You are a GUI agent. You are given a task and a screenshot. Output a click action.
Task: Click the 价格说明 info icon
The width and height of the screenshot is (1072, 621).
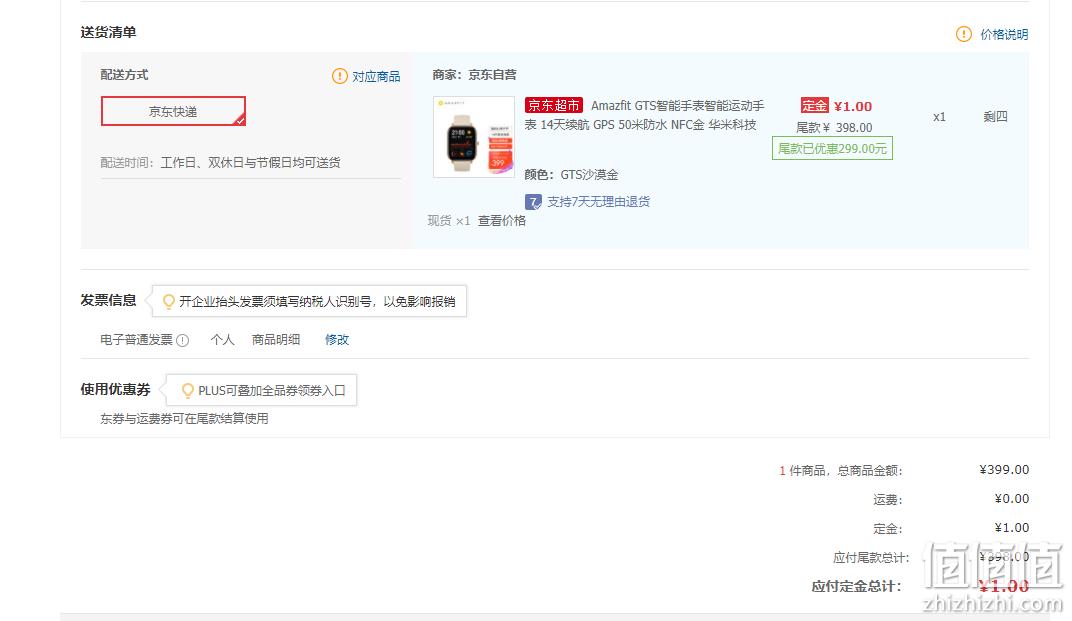coord(963,34)
